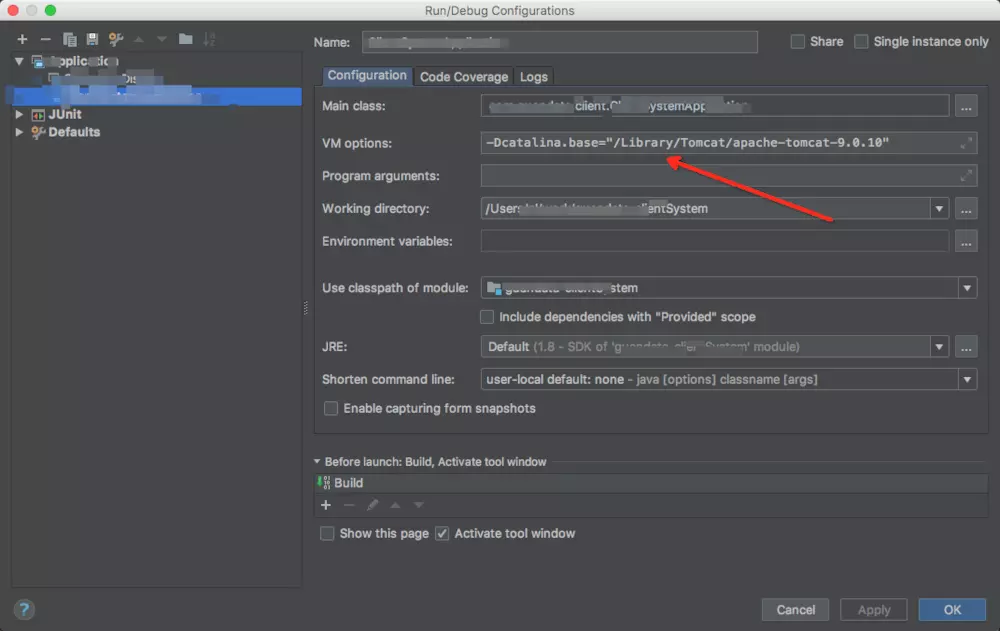Move Before launch task down
This screenshot has width=1000, height=631.
click(x=418, y=505)
